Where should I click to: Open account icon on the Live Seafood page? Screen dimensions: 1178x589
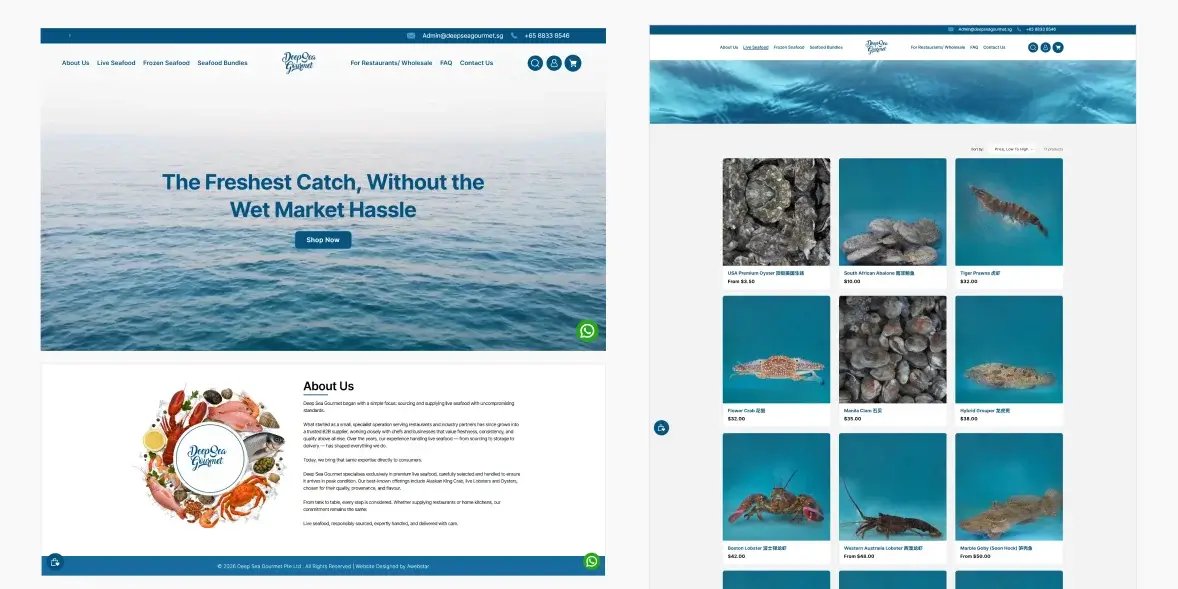click(x=1045, y=47)
